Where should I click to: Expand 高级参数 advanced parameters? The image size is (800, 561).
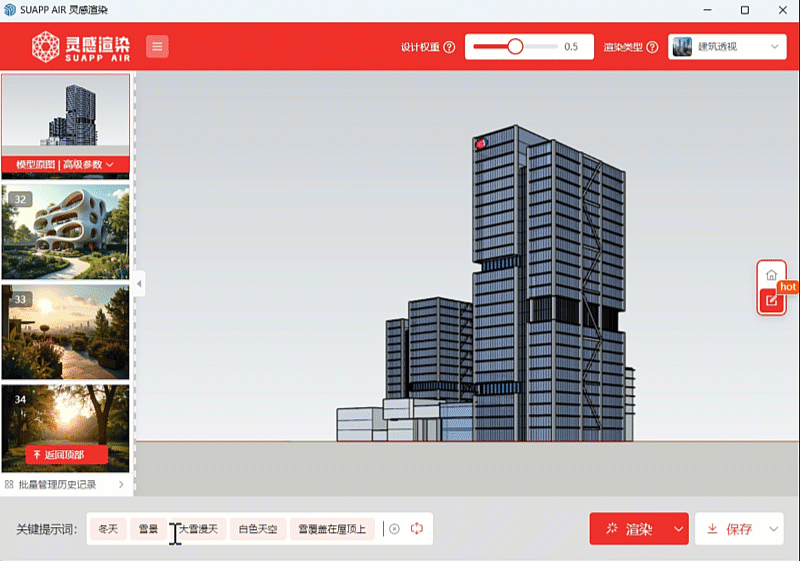coord(89,164)
